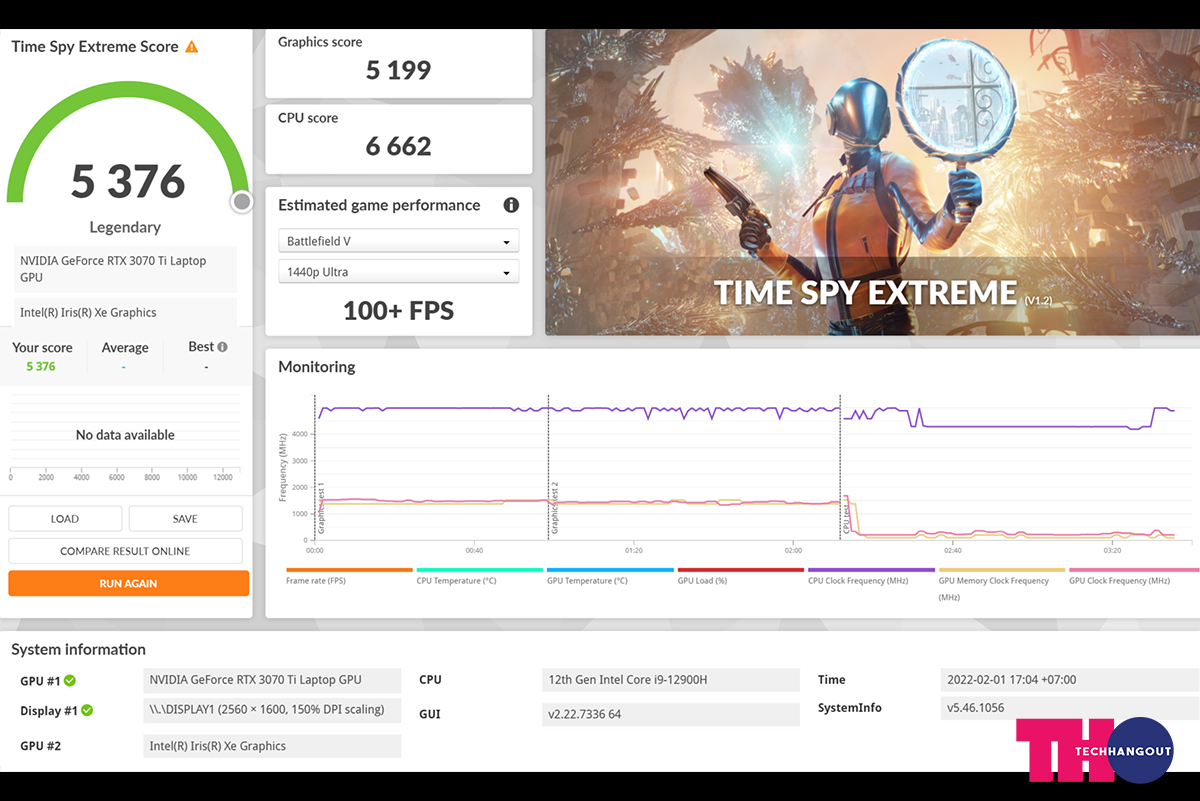Click the GPU #2 Intel Iris Xe value
This screenshot has width=1200, height=801.
pyautogui.click(x=272, y=746)
